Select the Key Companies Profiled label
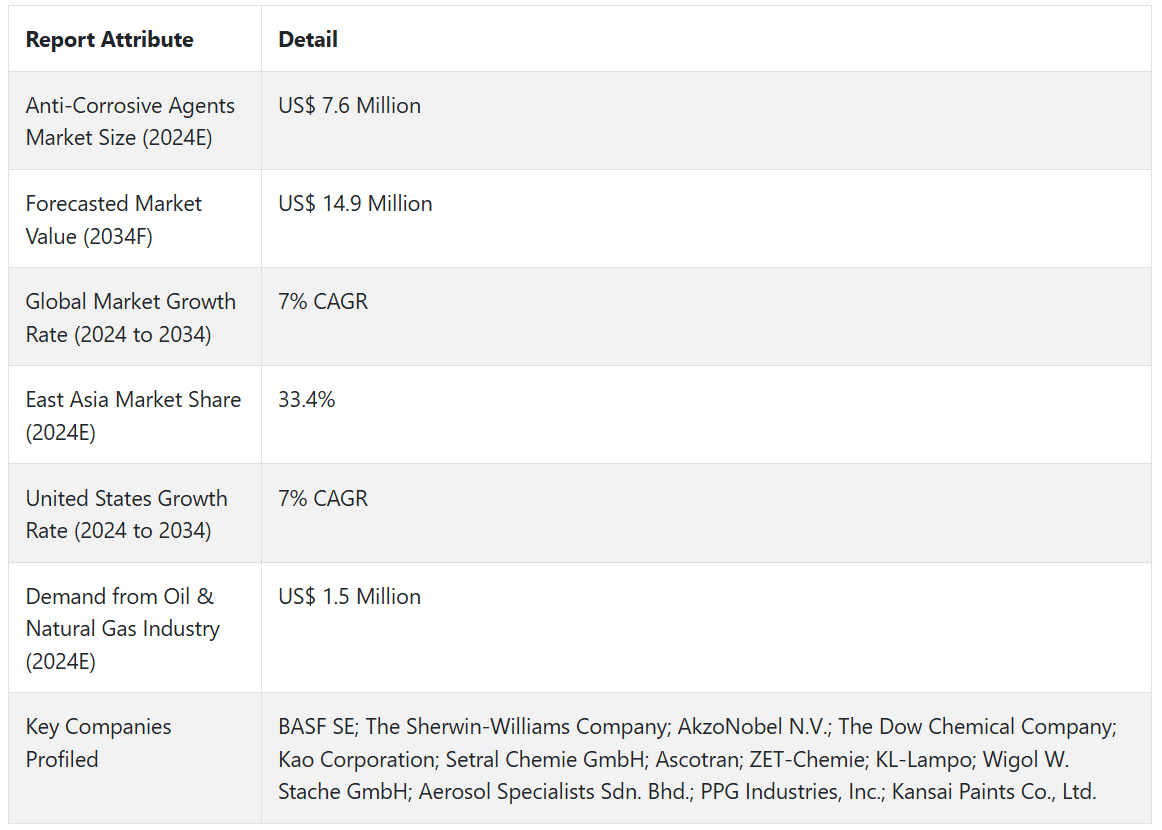1162x830 pixels. coord(98,742)
